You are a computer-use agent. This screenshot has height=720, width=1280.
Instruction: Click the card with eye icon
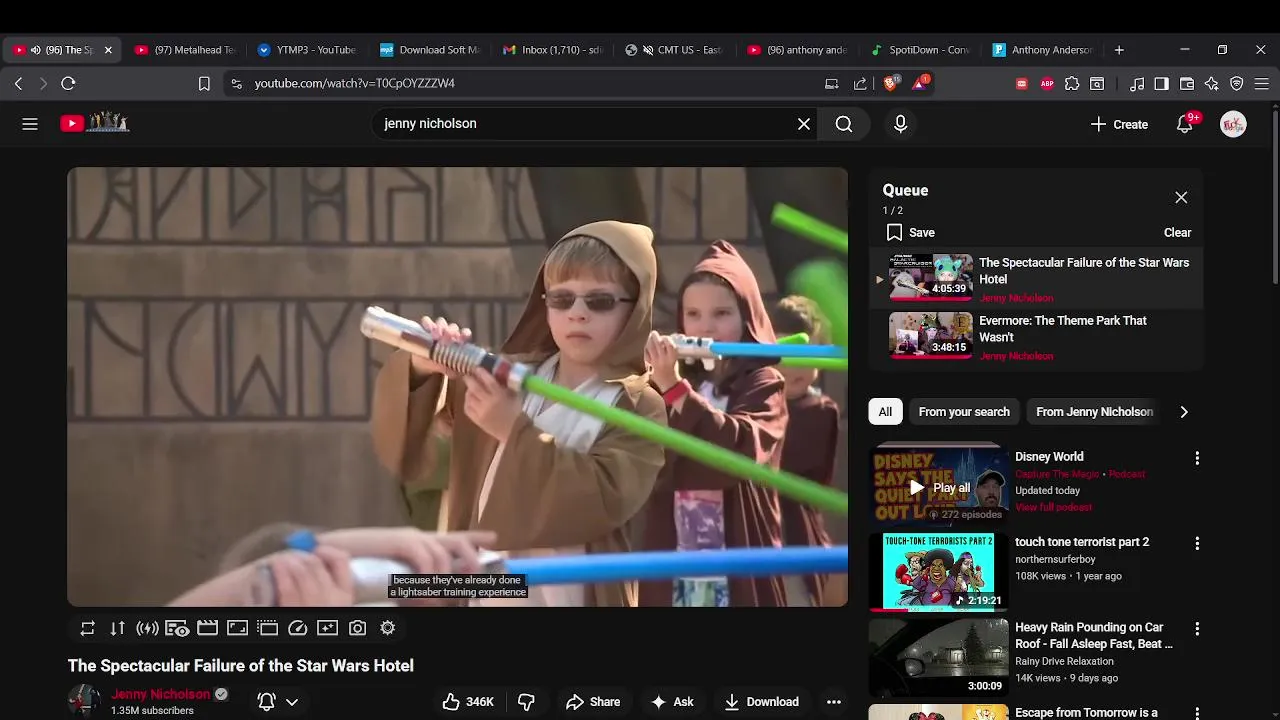(177, 628)
